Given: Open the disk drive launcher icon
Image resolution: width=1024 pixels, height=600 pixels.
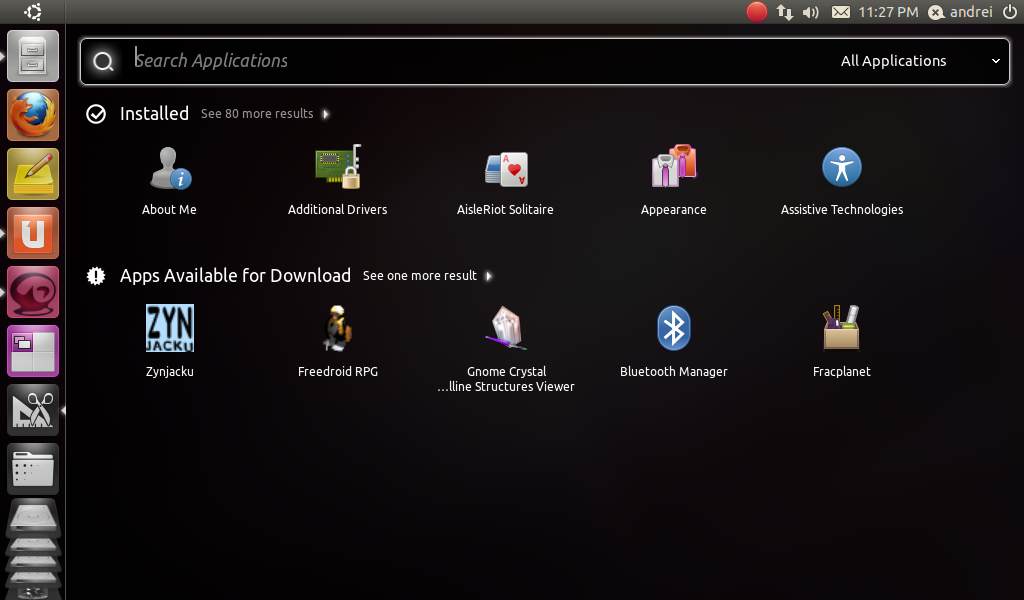Looking at the screenshot, I should [33, 519].
